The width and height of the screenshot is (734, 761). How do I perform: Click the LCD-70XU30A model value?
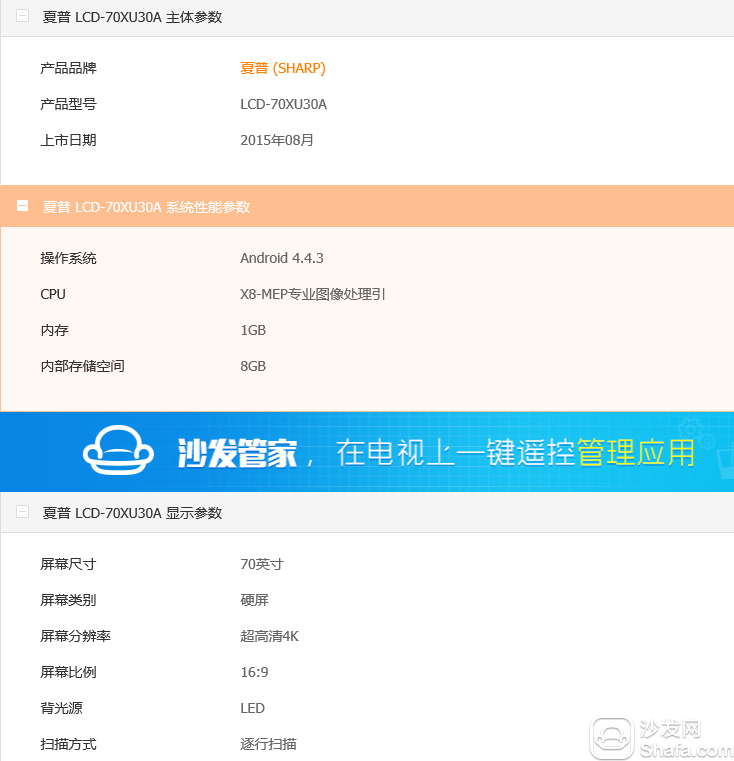(x=284, y=104)
